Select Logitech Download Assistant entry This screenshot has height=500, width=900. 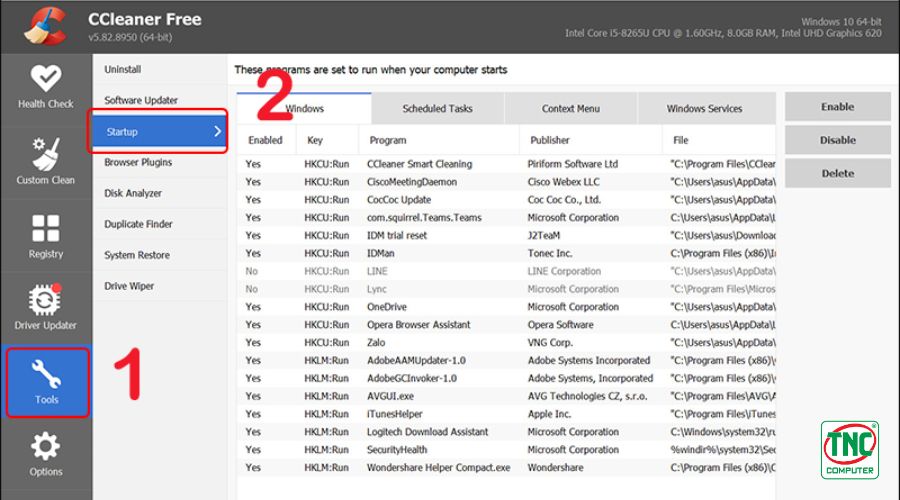[506, 432]
